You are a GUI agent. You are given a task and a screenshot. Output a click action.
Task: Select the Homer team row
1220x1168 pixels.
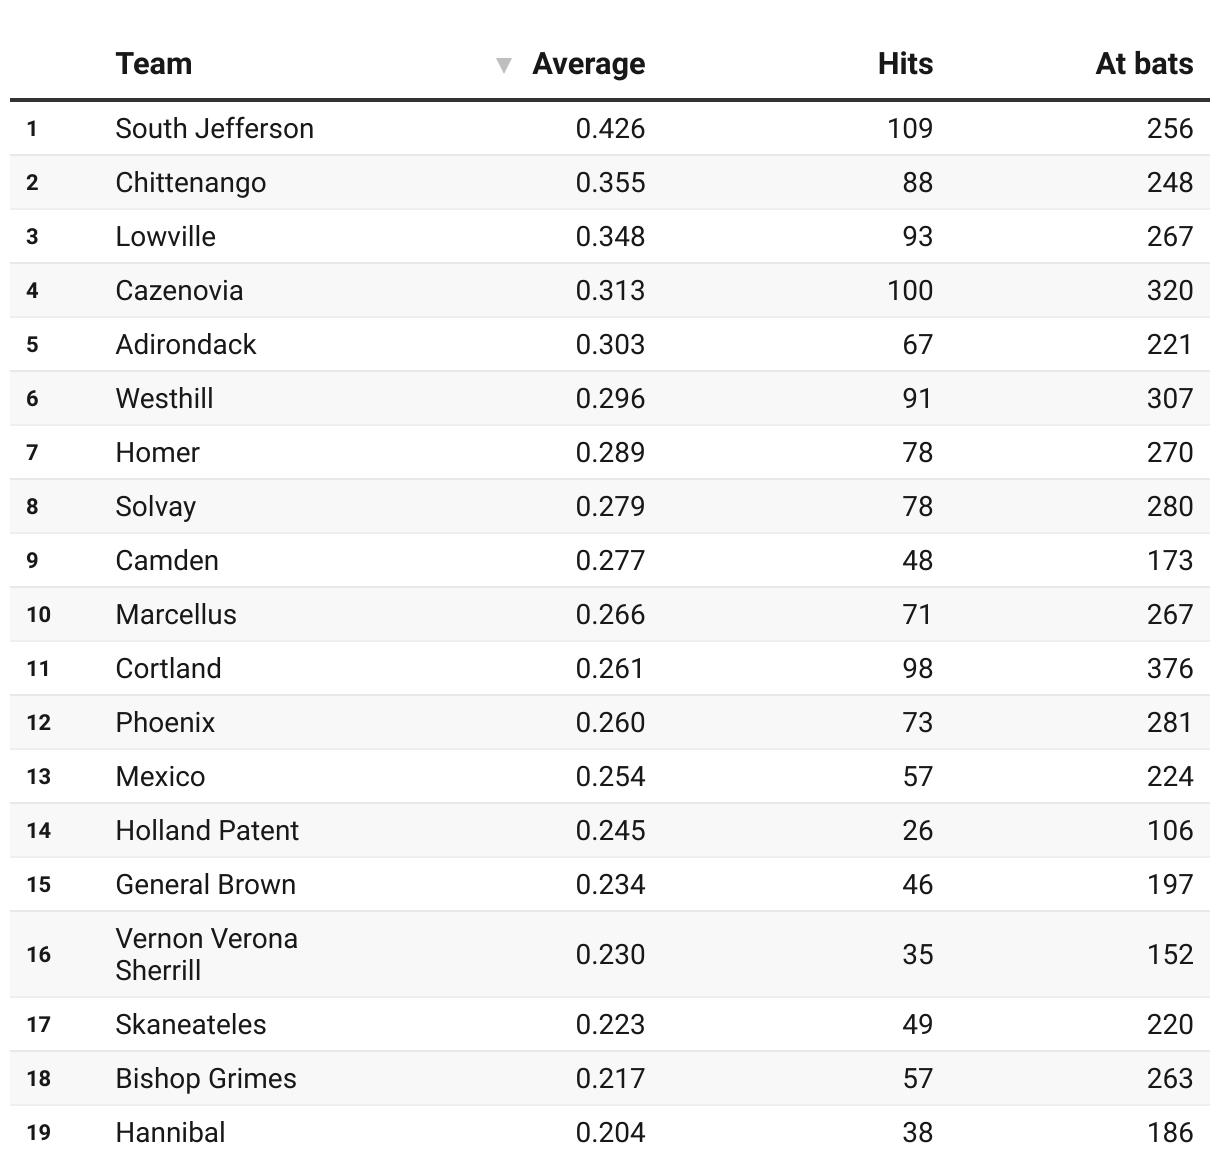point(610,452)
